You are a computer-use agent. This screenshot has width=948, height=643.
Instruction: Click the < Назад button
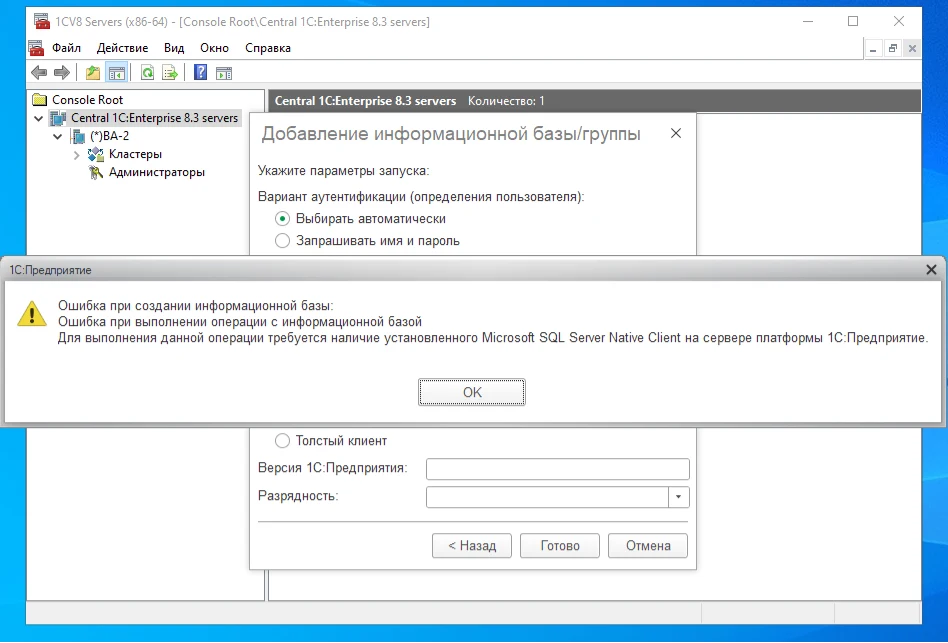tap(472, 546)
